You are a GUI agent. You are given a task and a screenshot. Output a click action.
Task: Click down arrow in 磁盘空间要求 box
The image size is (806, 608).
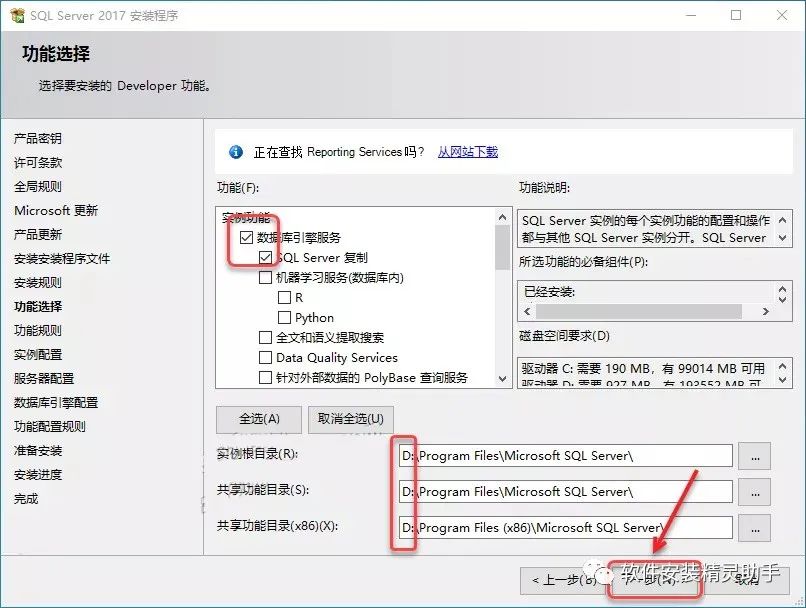(x=782, y=380)
